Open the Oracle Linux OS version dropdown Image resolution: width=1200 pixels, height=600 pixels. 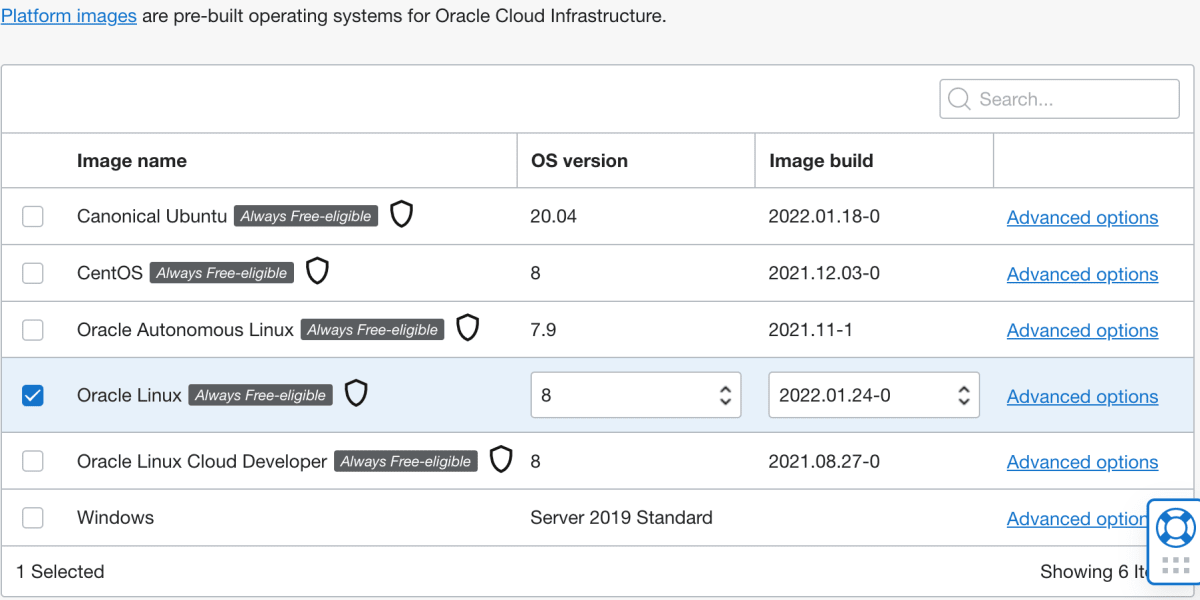click(636, 395)
